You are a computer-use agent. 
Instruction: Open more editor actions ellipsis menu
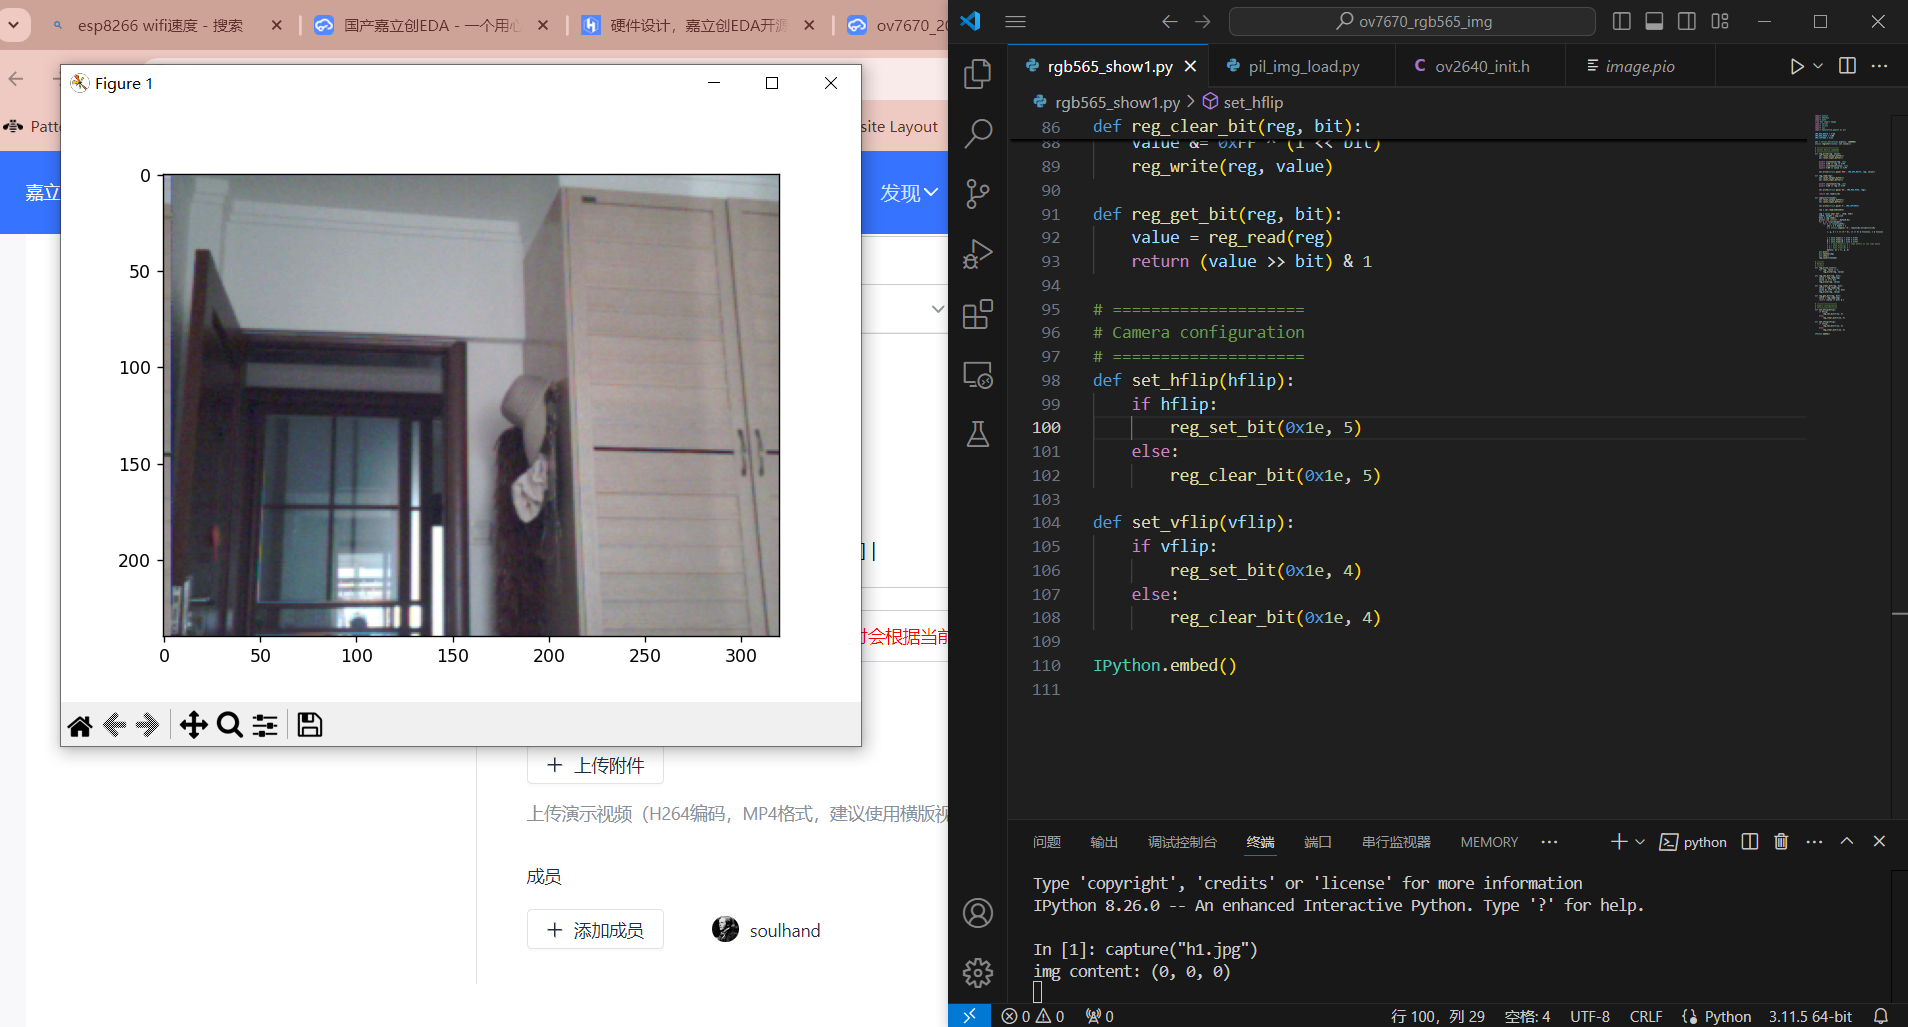coord(1880,66)
